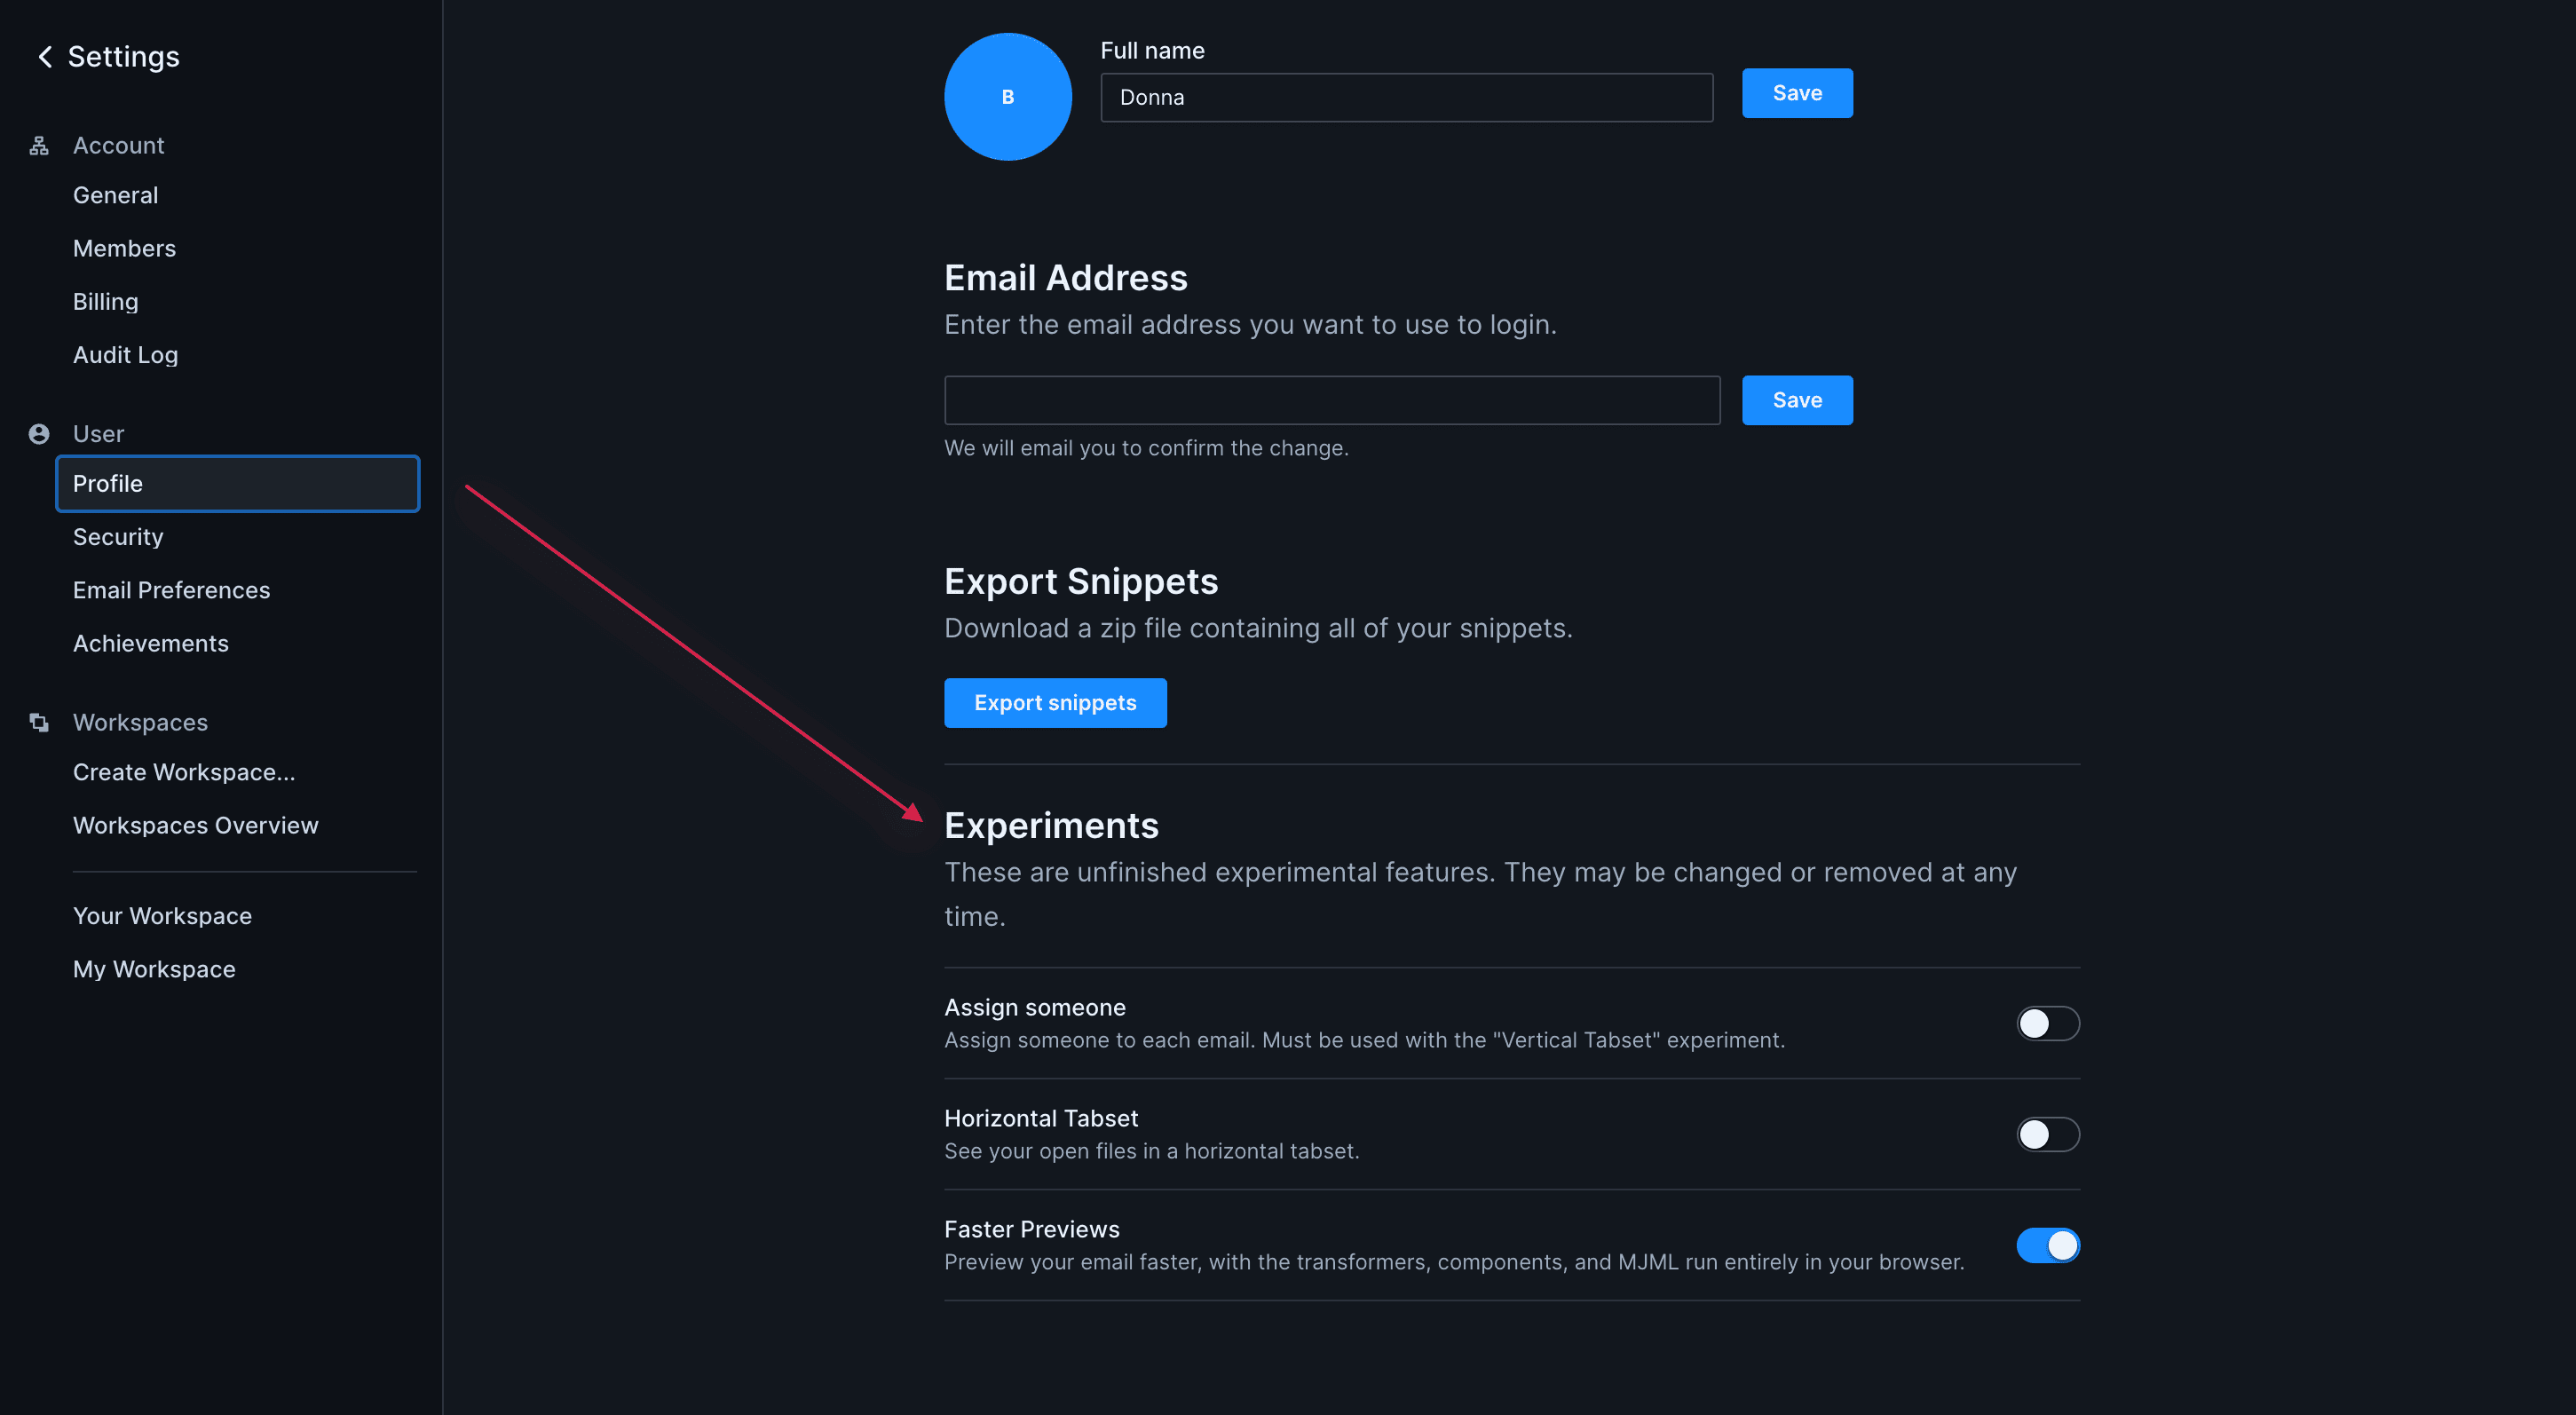Toggle the Assign Someone experiment switch
This screenshot has height=1415, width=2576.
point(2047,1023)
